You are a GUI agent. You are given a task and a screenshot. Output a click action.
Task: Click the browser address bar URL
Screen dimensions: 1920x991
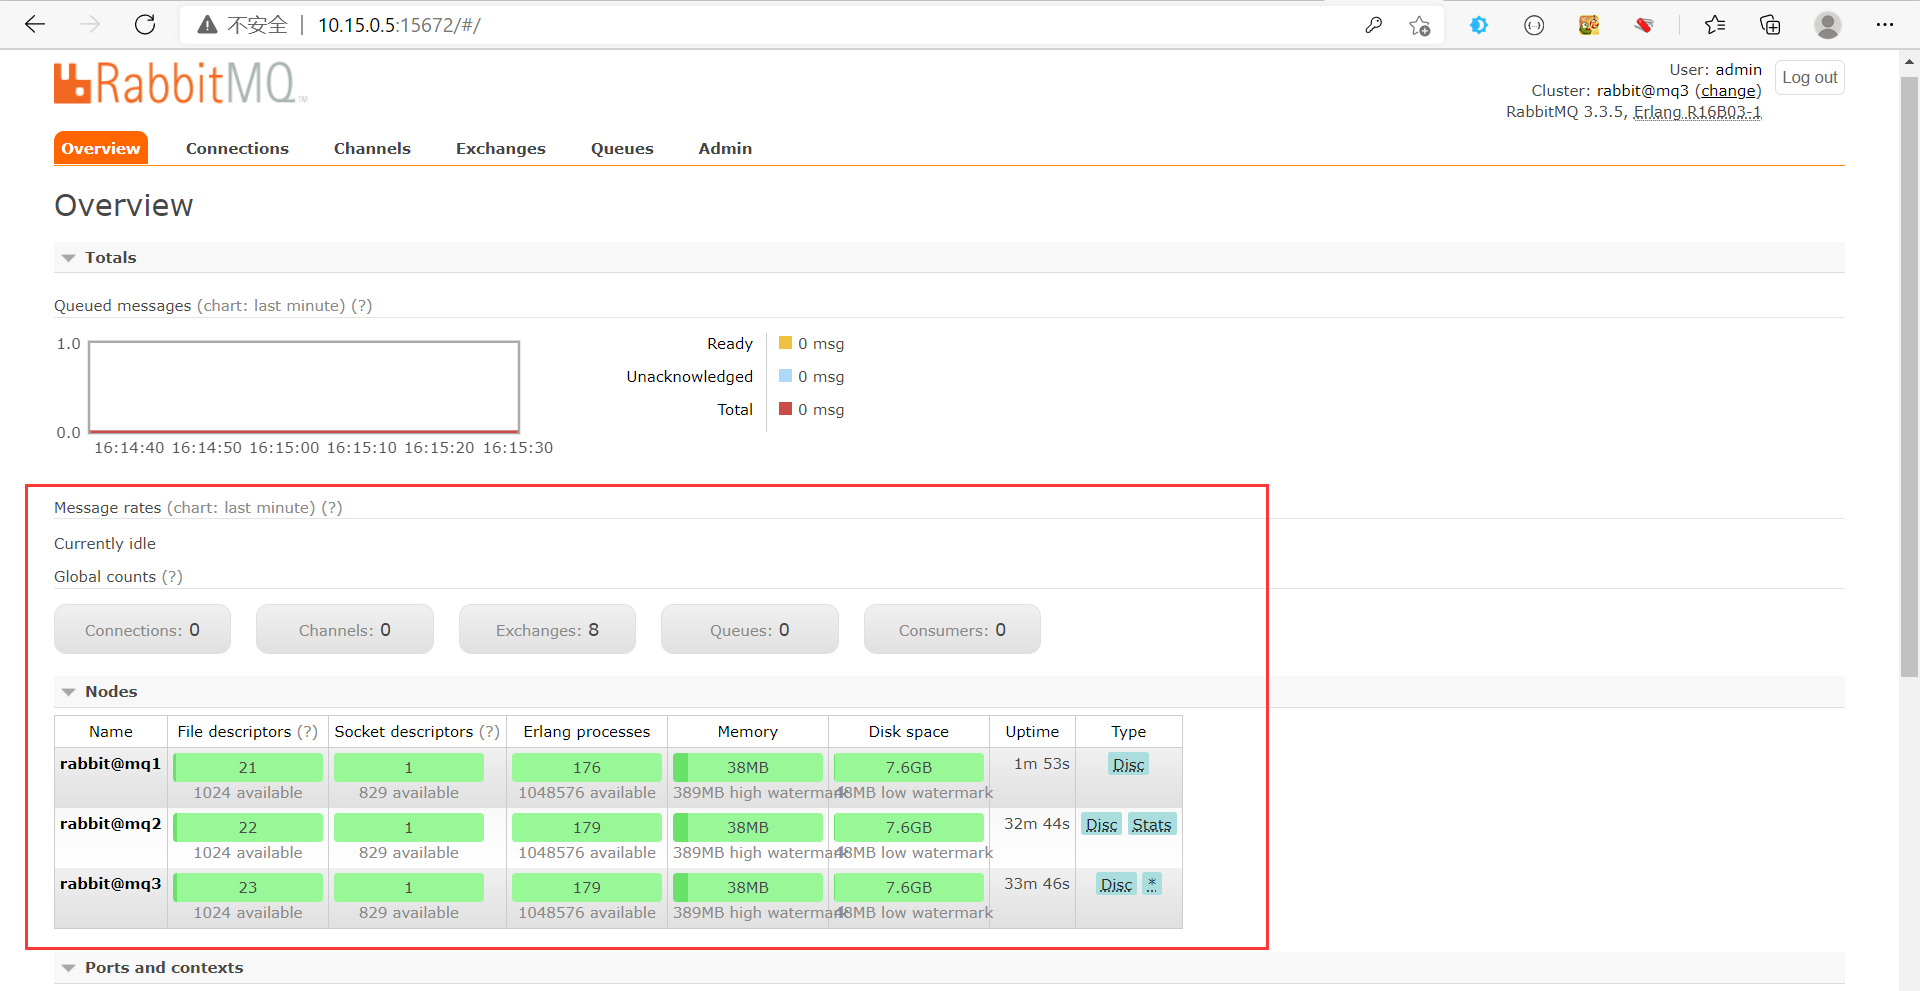coord(399,25)
